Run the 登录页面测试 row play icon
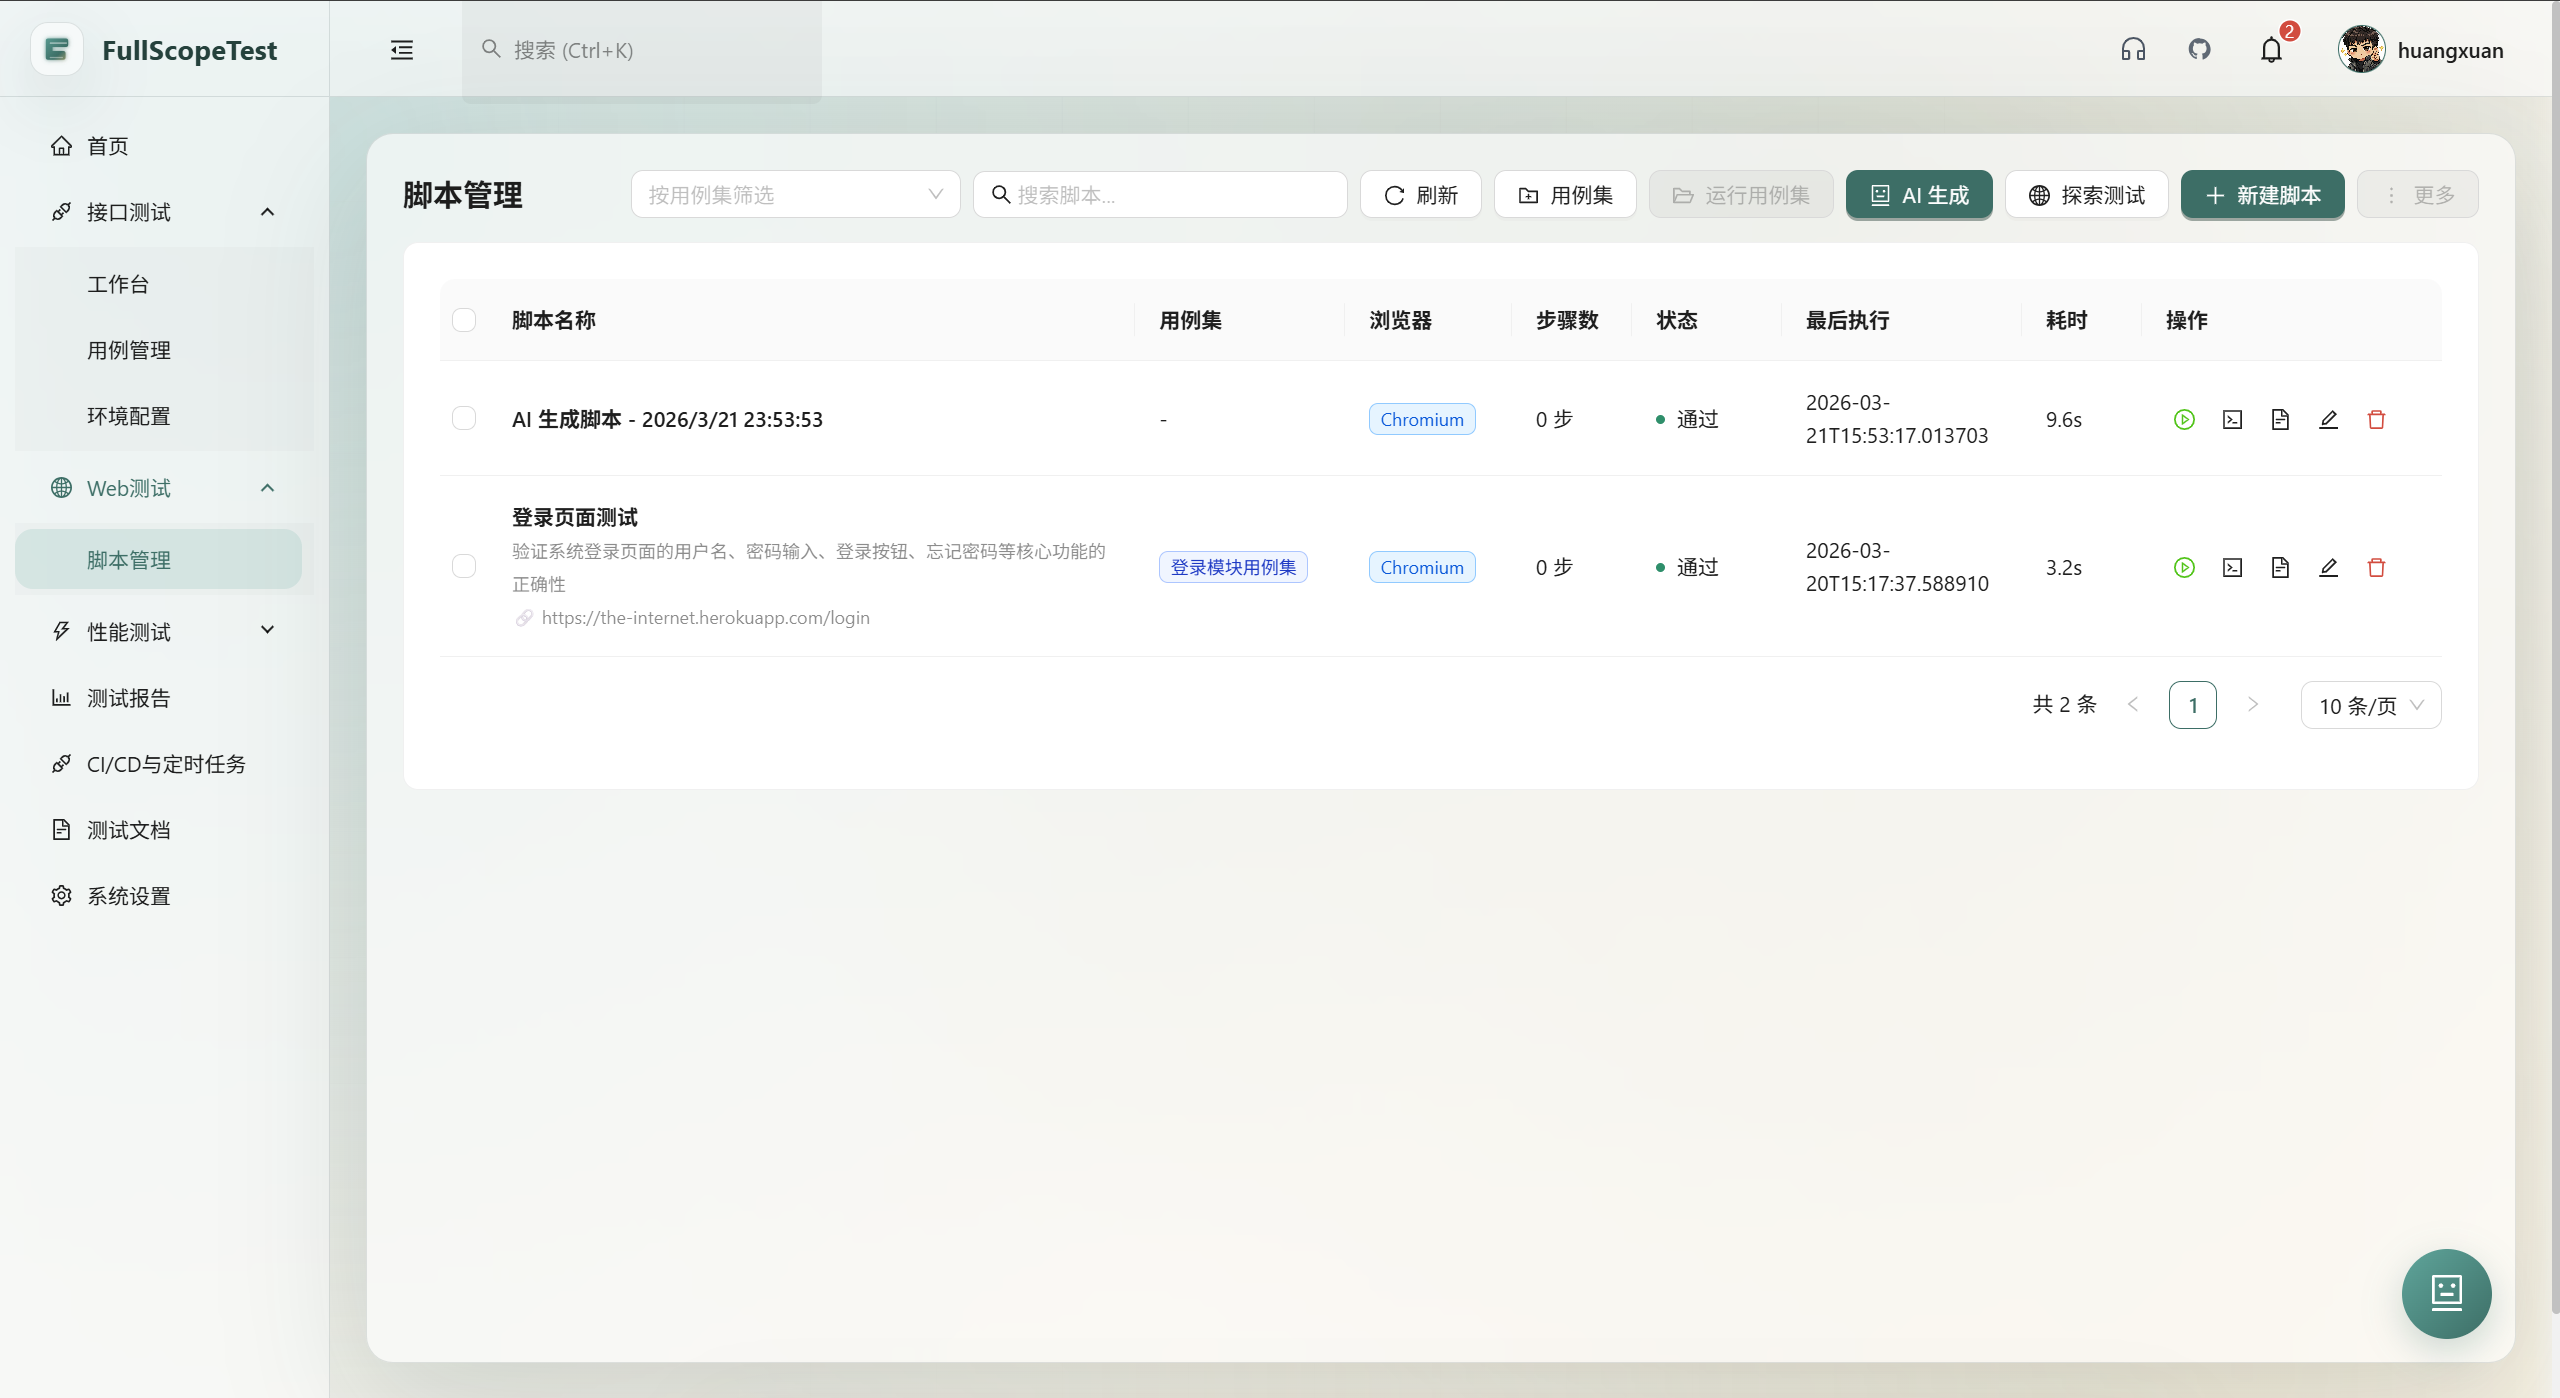The height and width of the screenshot is (1398, 2560). [2184, 568]
